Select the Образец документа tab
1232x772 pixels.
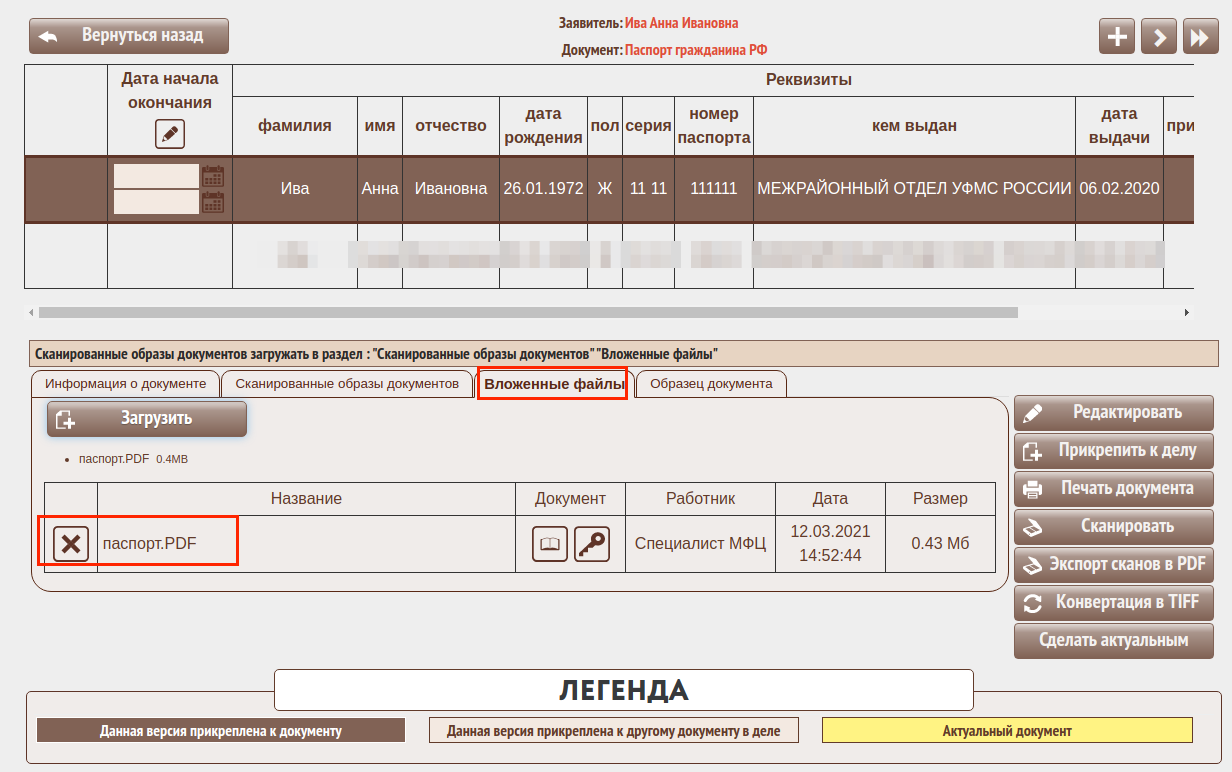point(711,384)
